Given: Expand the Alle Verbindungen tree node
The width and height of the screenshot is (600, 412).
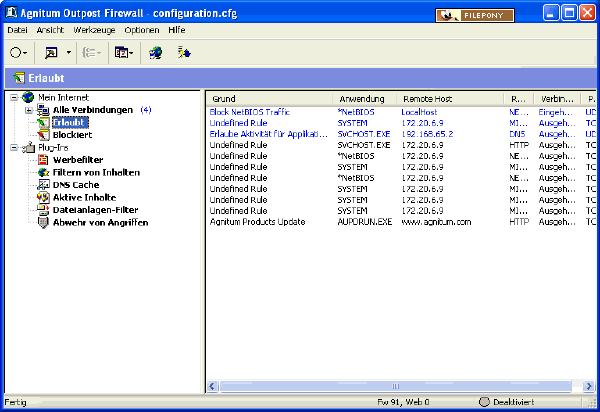Looking at the screenshot, I should coord(29,110).
